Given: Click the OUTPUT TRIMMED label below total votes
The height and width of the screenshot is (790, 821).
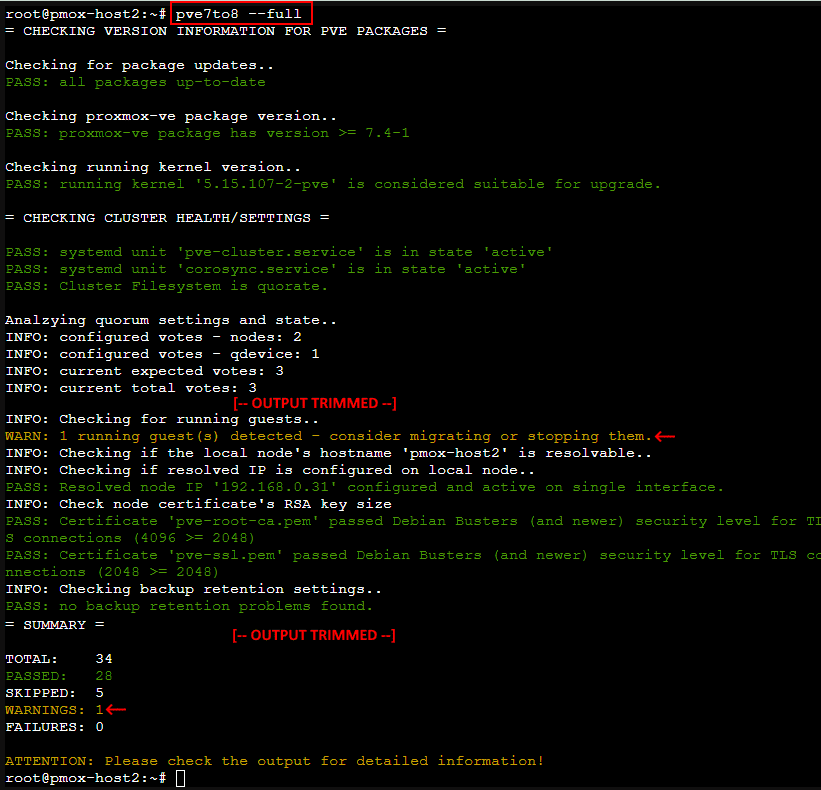Looking at the screenshot, I should click(314, 403).
